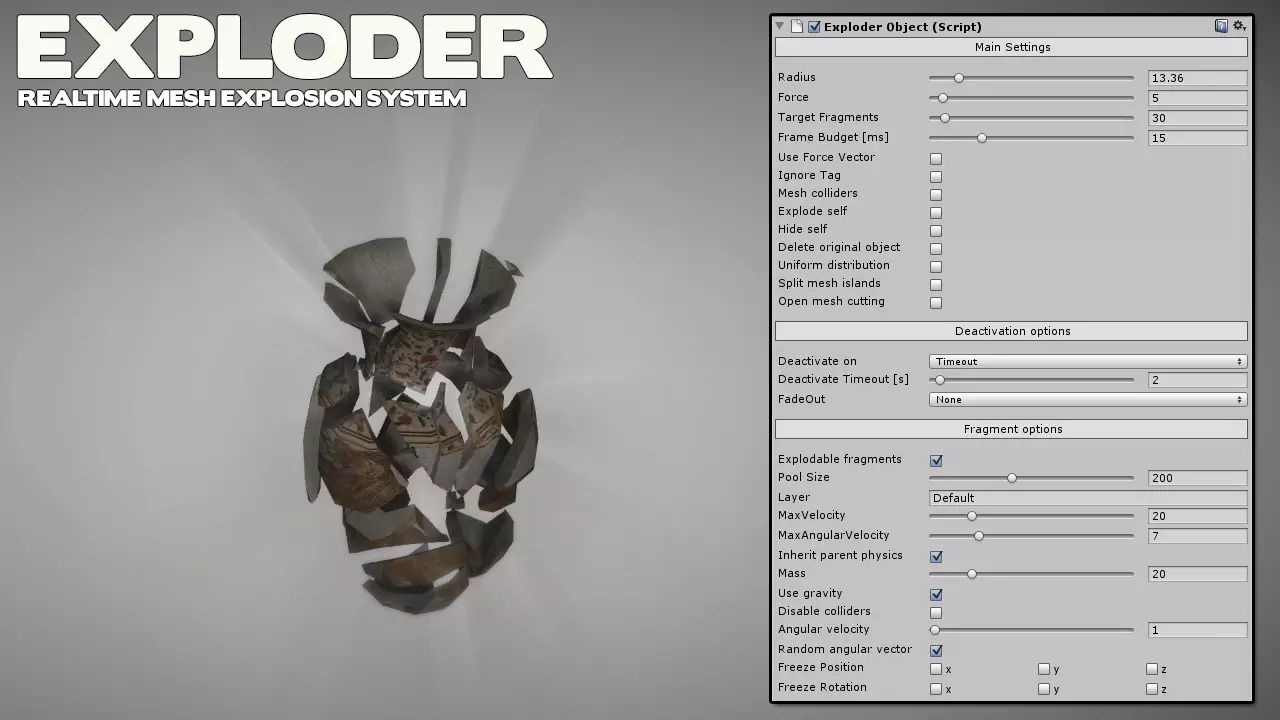Click the MaxVelocity slider handle

coord(971,516)
